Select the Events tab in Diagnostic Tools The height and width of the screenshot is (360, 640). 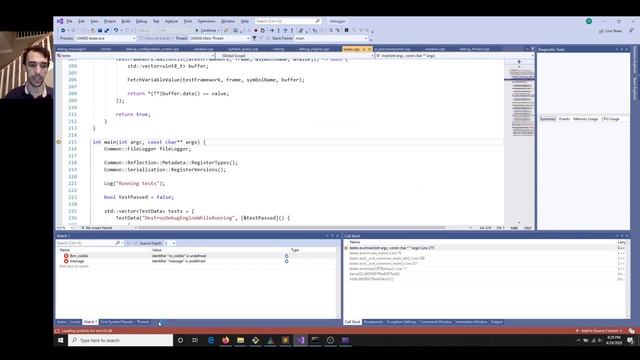click(x=564, y=119)
